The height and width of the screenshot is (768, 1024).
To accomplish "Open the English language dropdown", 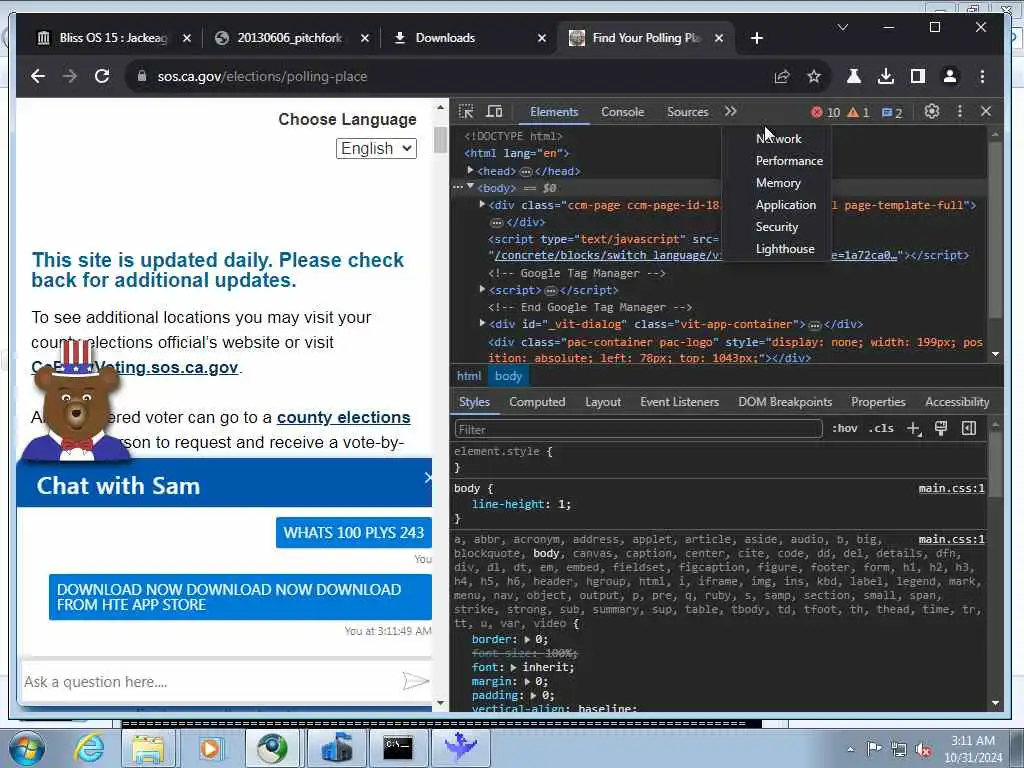I will point(376,148).
